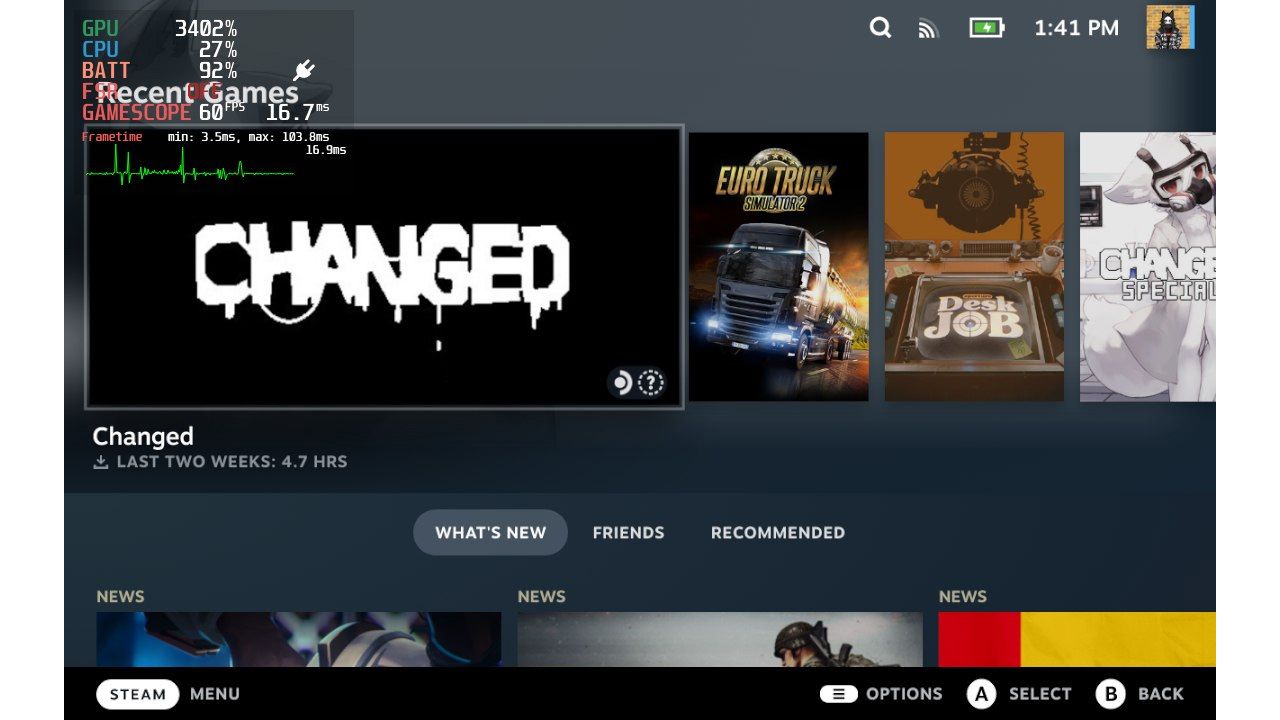The image size is (1280, 720).
Task: Switch to the Friends tab
Action: [x=628, y=532]
